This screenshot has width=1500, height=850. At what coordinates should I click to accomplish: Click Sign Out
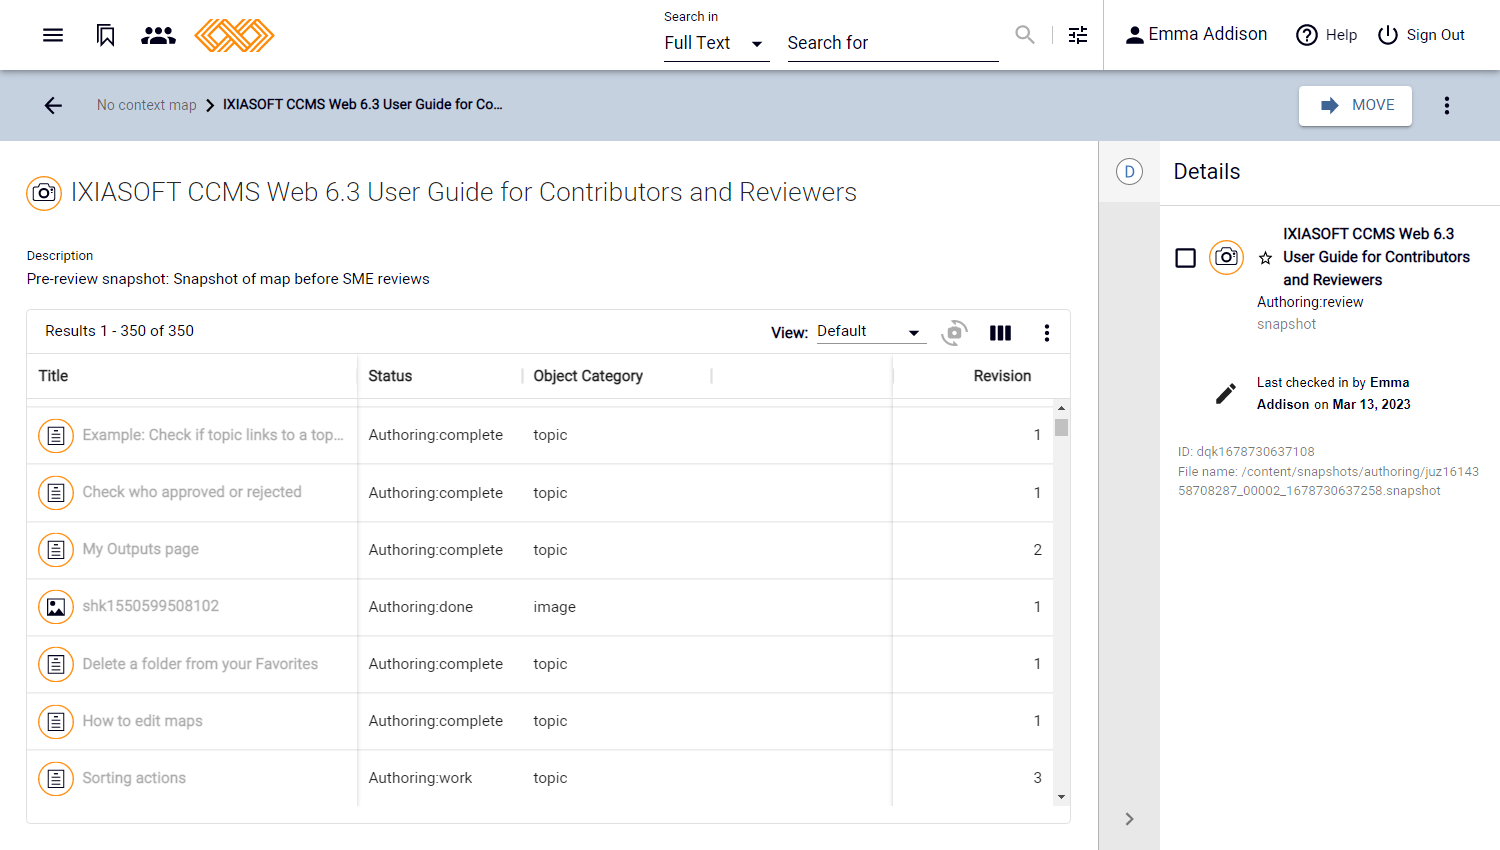1421,35
